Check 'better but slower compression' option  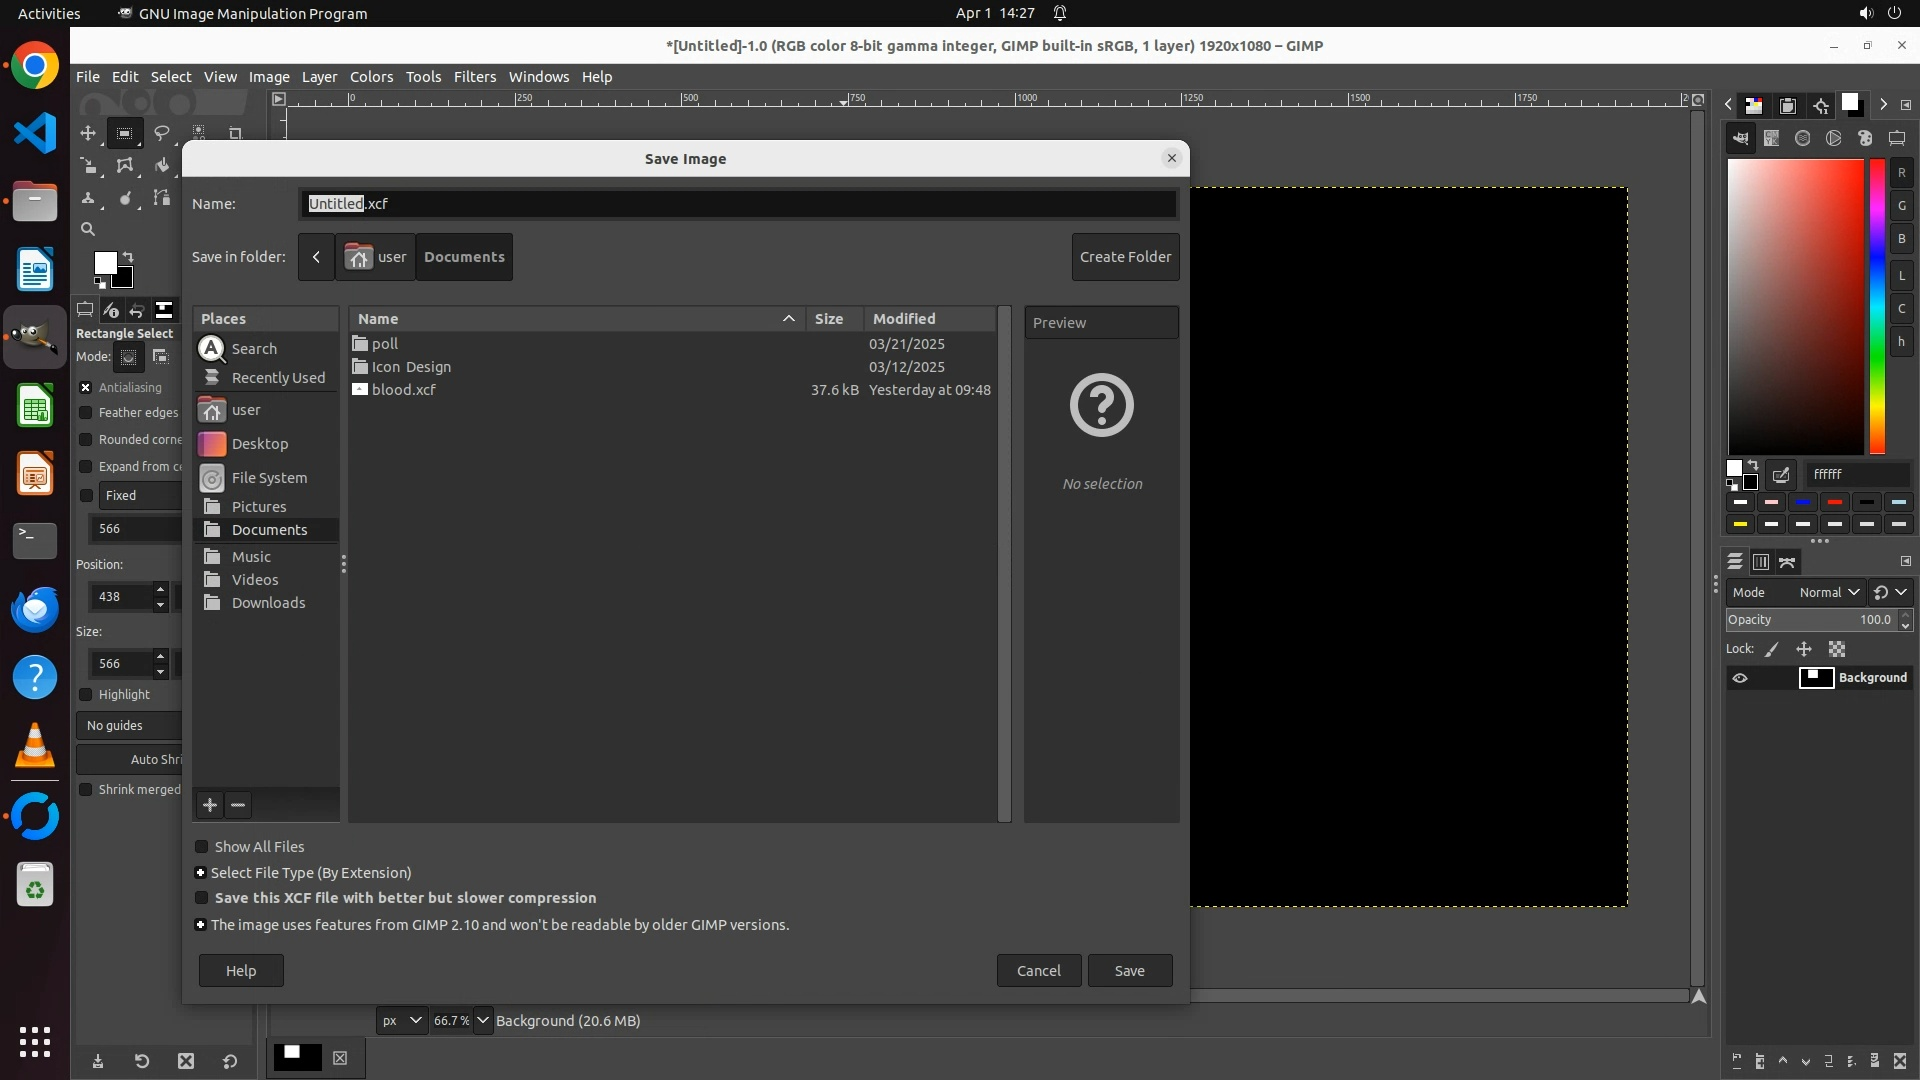click(x=201, y=898)
